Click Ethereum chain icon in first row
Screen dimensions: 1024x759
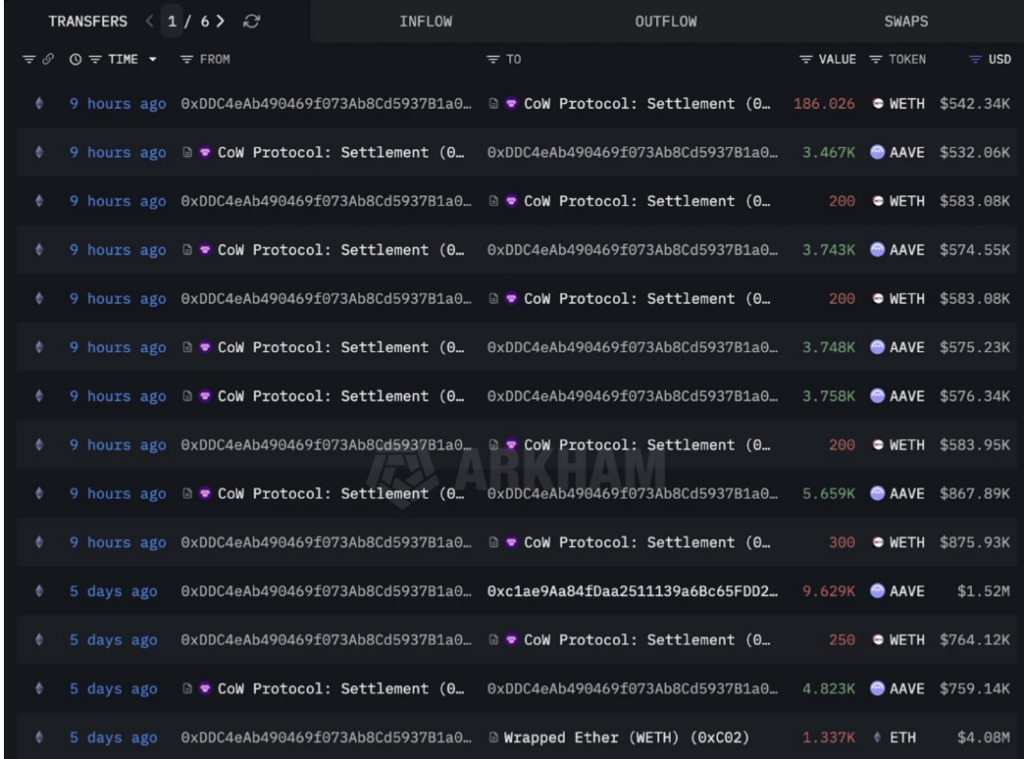tap(40, 104)
